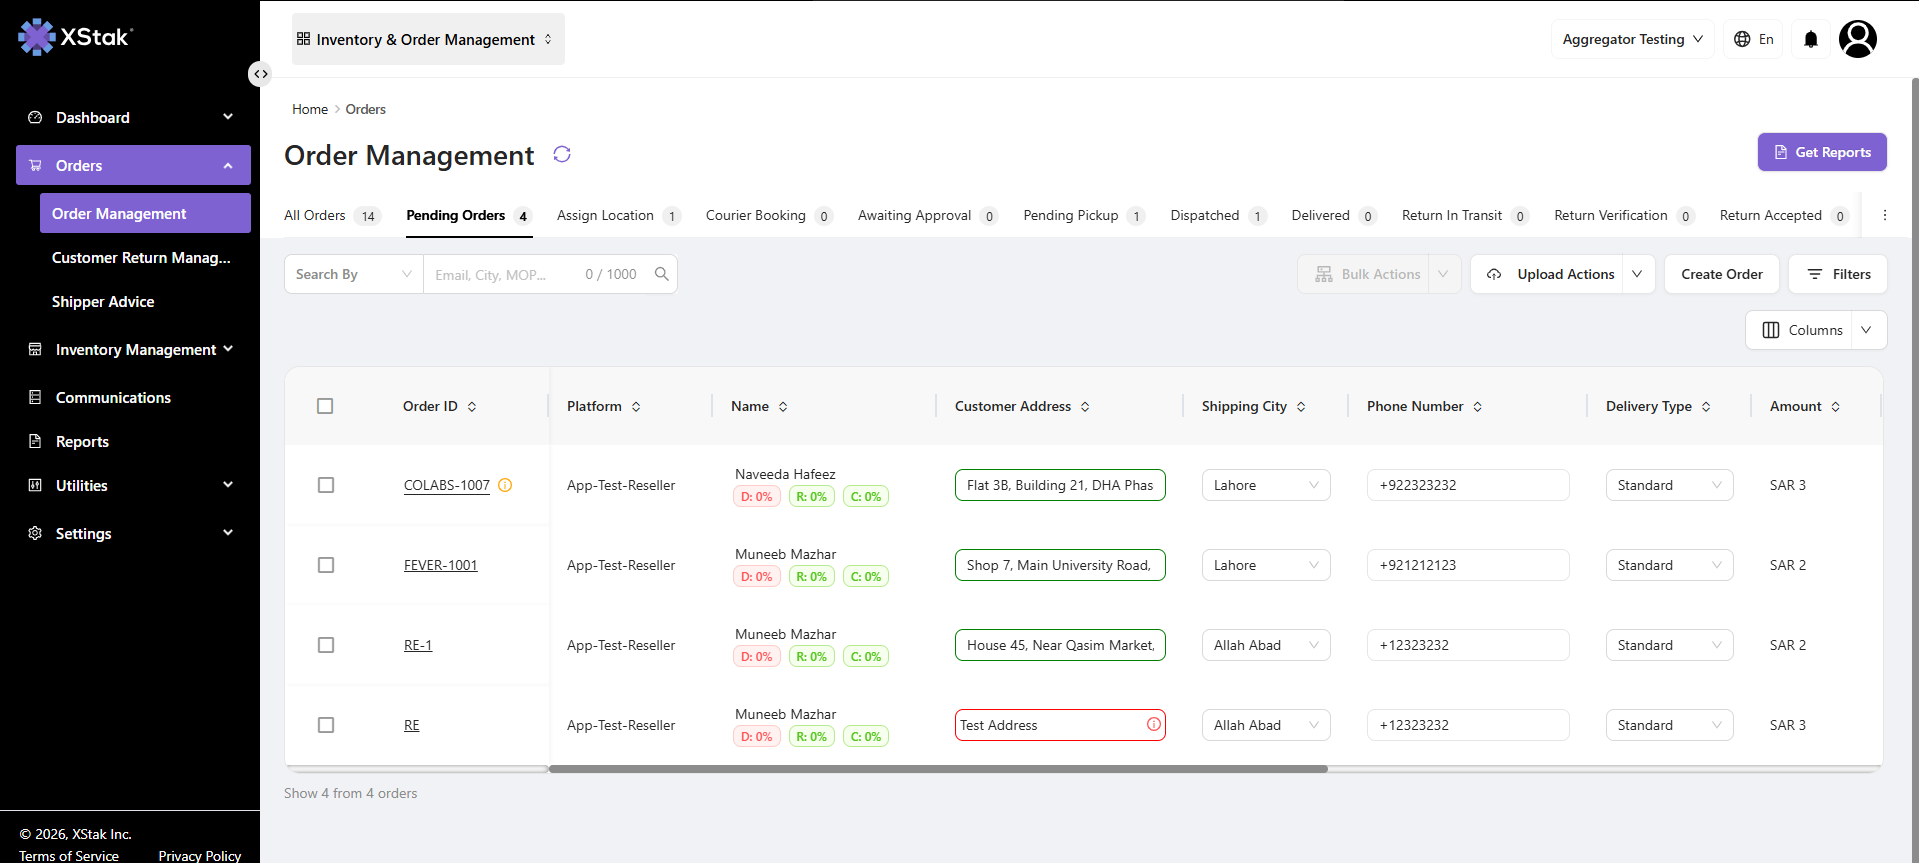The height and width of the screenshot is (863, 1919).
Task: Open the more tabs vertical ellipsis
Action: [1885, 215]
